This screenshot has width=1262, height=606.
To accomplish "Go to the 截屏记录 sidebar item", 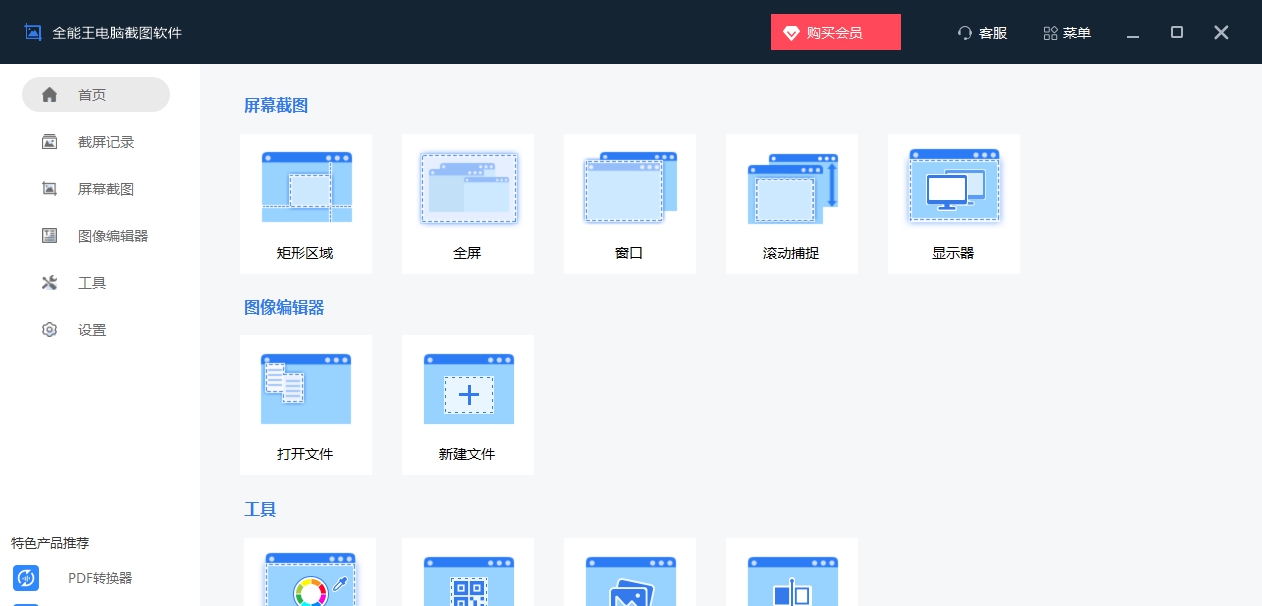I will coord(95,141).
